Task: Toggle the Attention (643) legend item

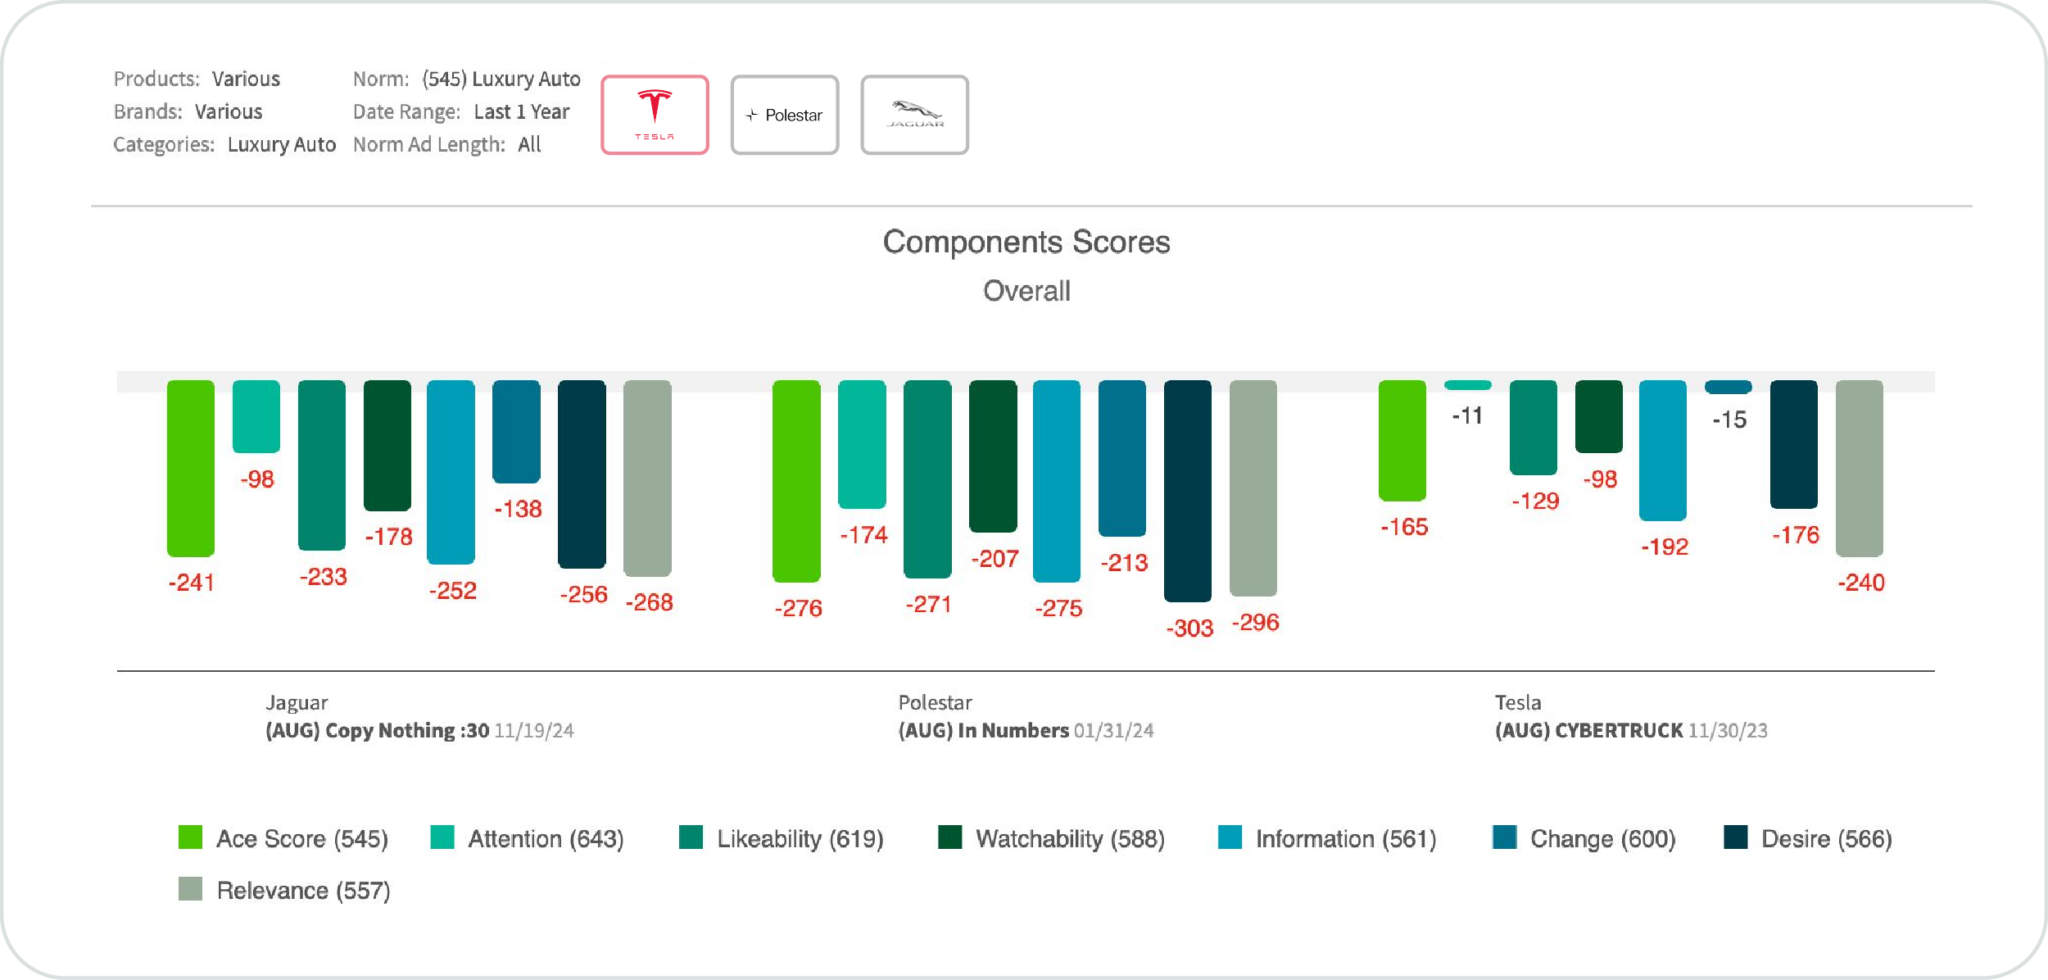Action: pos(526,838)
